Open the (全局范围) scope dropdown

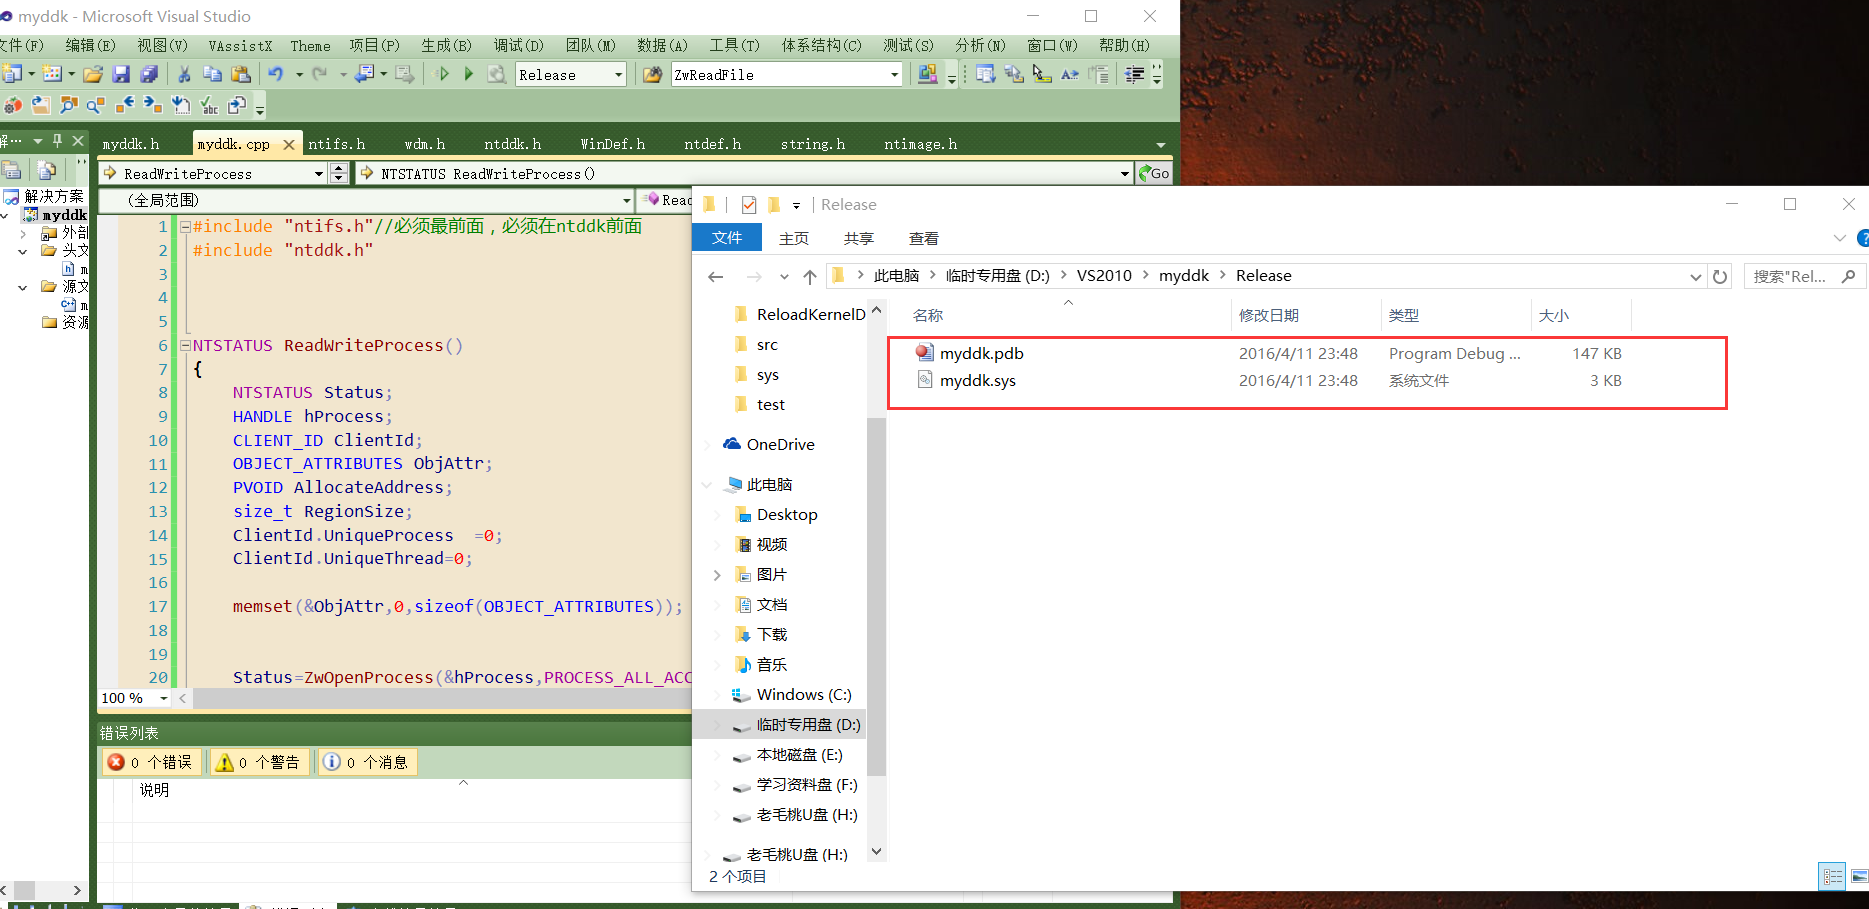pyautogui.click(x=626, y=200)
